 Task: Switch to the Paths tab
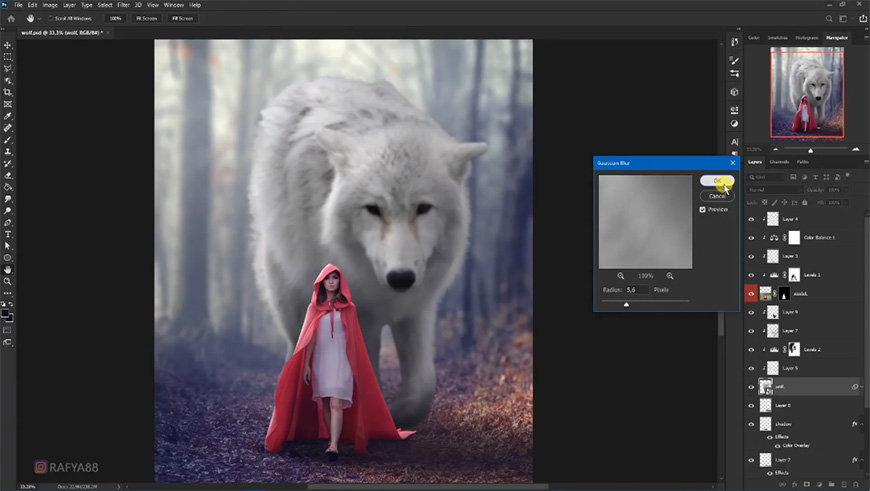click(x=803, y=162)
